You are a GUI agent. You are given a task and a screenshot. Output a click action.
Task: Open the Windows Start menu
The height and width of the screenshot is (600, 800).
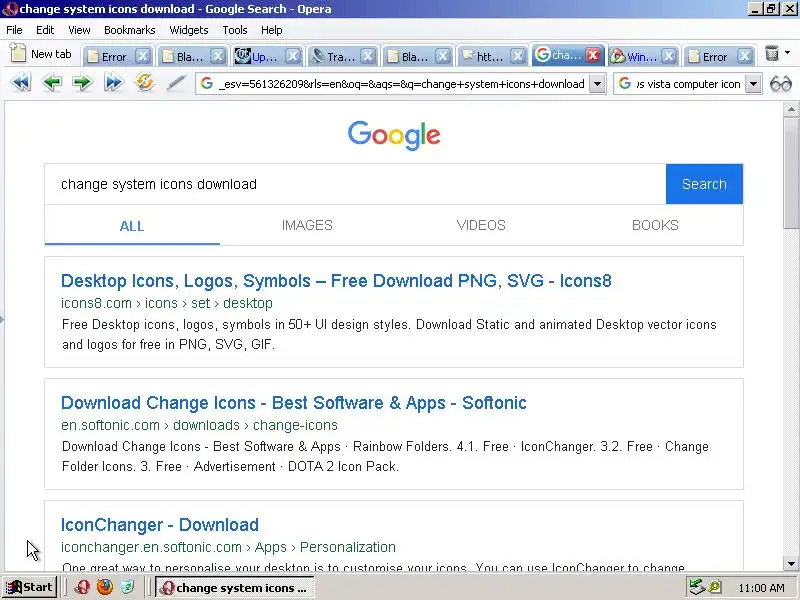click(29, 587)
